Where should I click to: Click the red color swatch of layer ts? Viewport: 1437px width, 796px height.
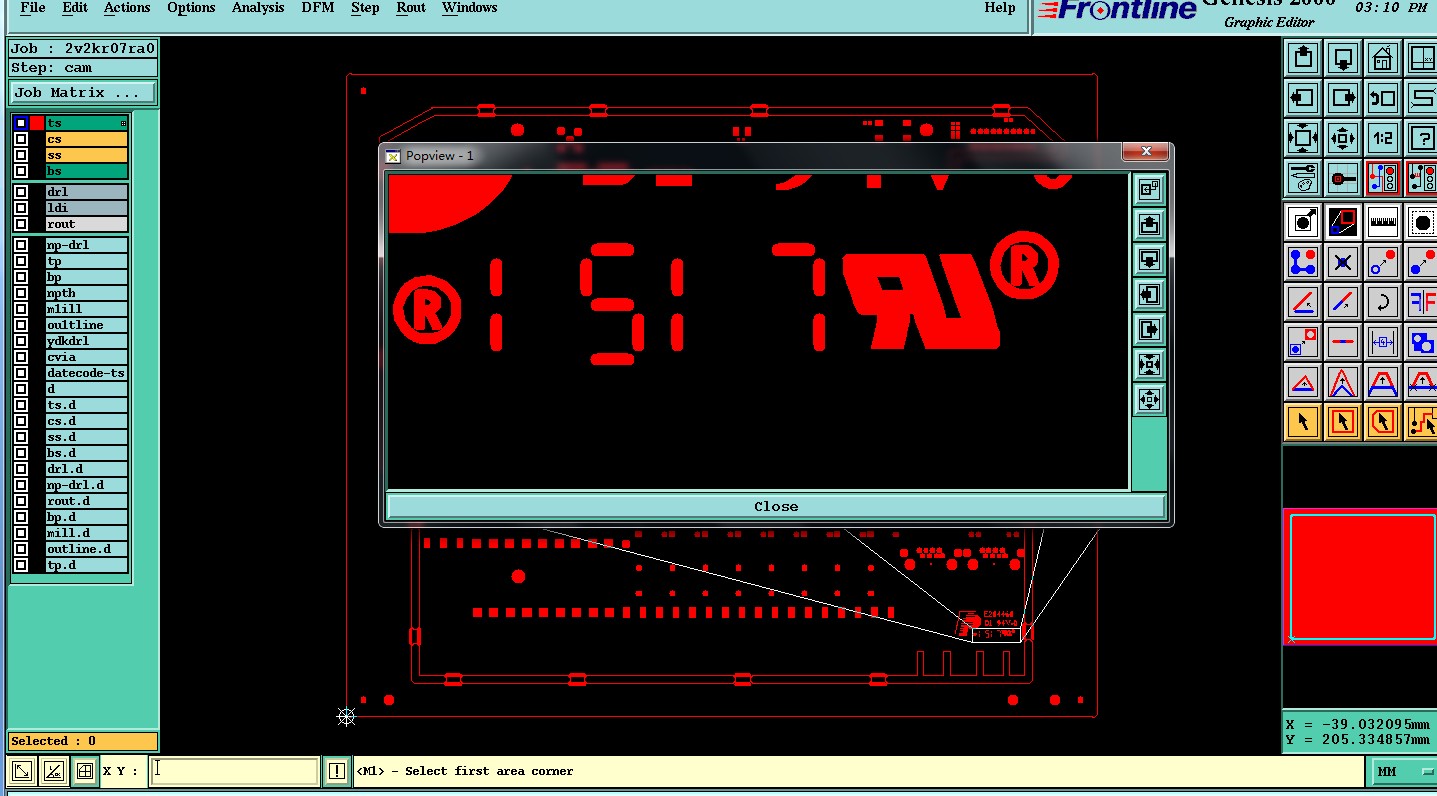click(37, 123)
